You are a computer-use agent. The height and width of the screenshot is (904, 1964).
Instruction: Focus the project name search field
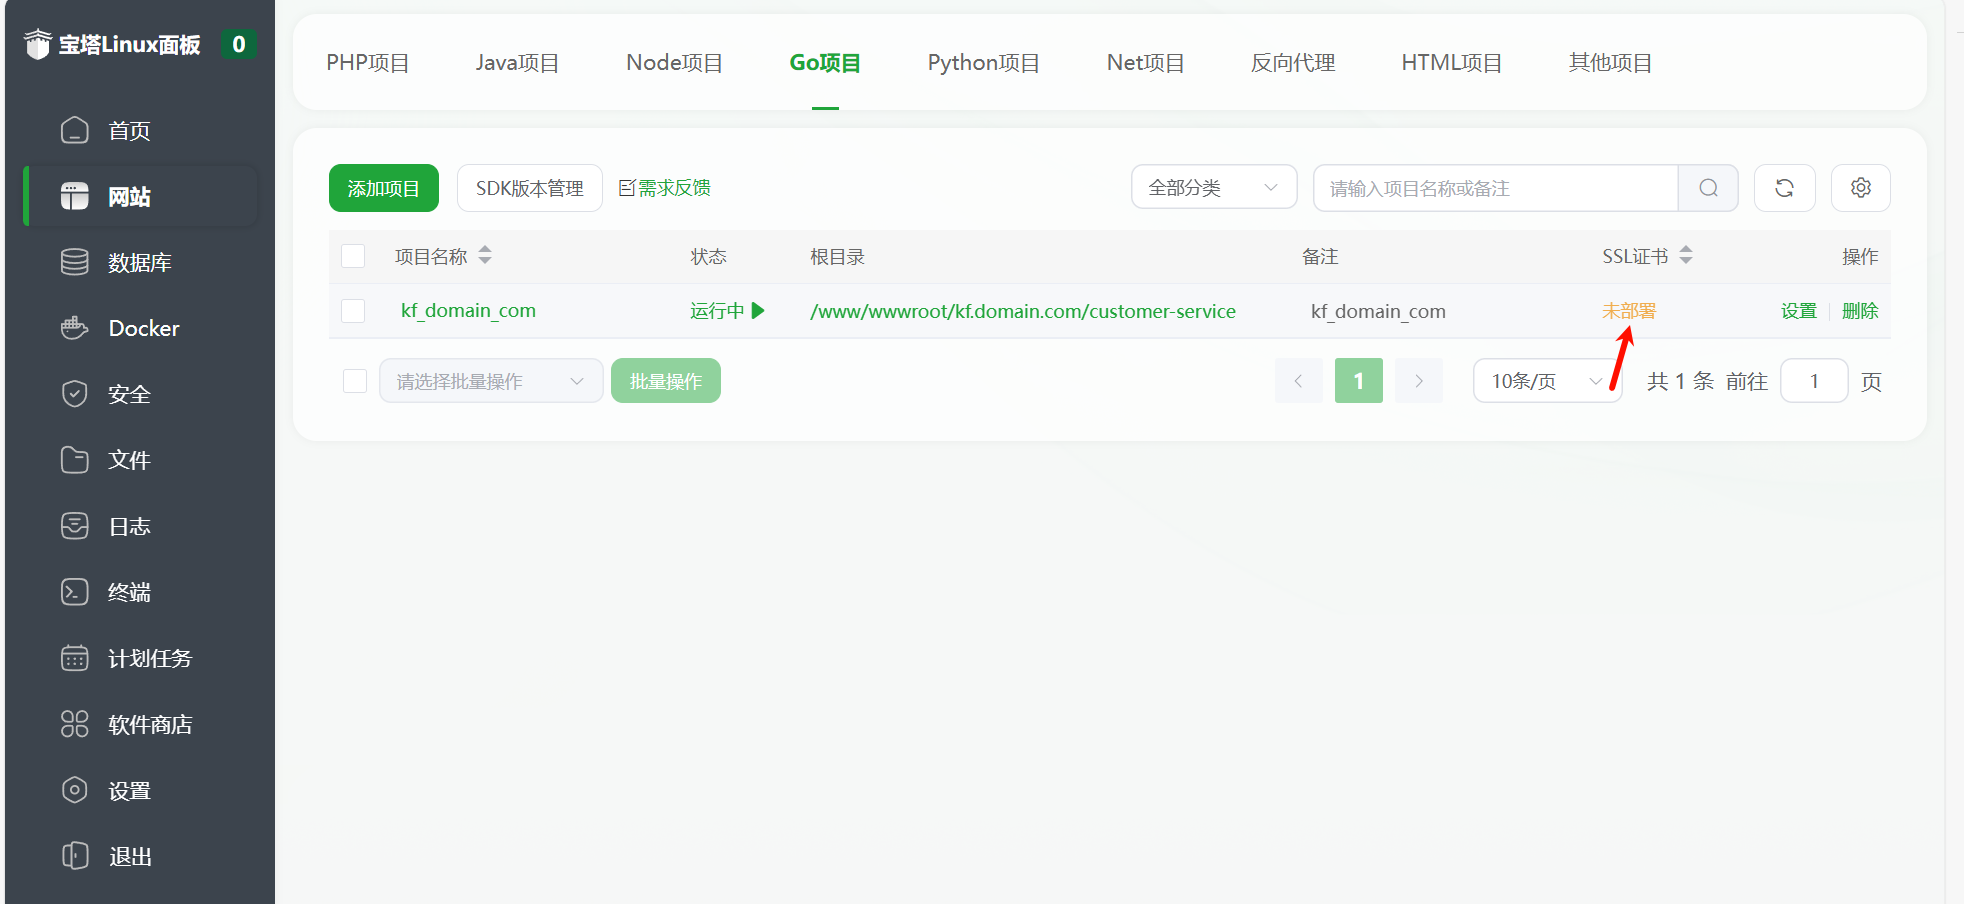tap(1495, 188)
